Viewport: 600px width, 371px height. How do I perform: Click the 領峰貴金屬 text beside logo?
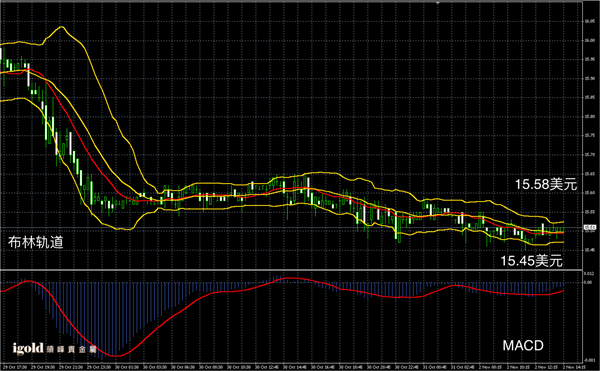tap(71, 350)
